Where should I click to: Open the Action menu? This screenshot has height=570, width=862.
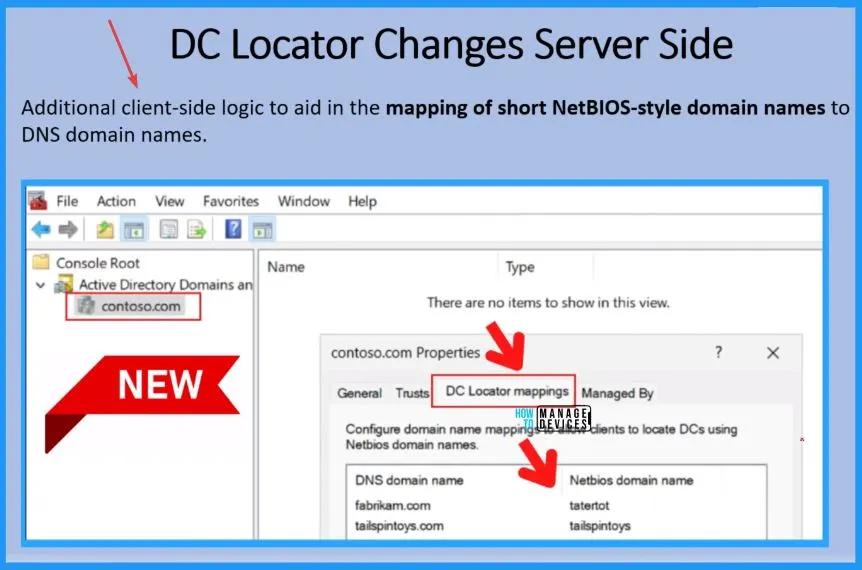[x=116, y=201]
